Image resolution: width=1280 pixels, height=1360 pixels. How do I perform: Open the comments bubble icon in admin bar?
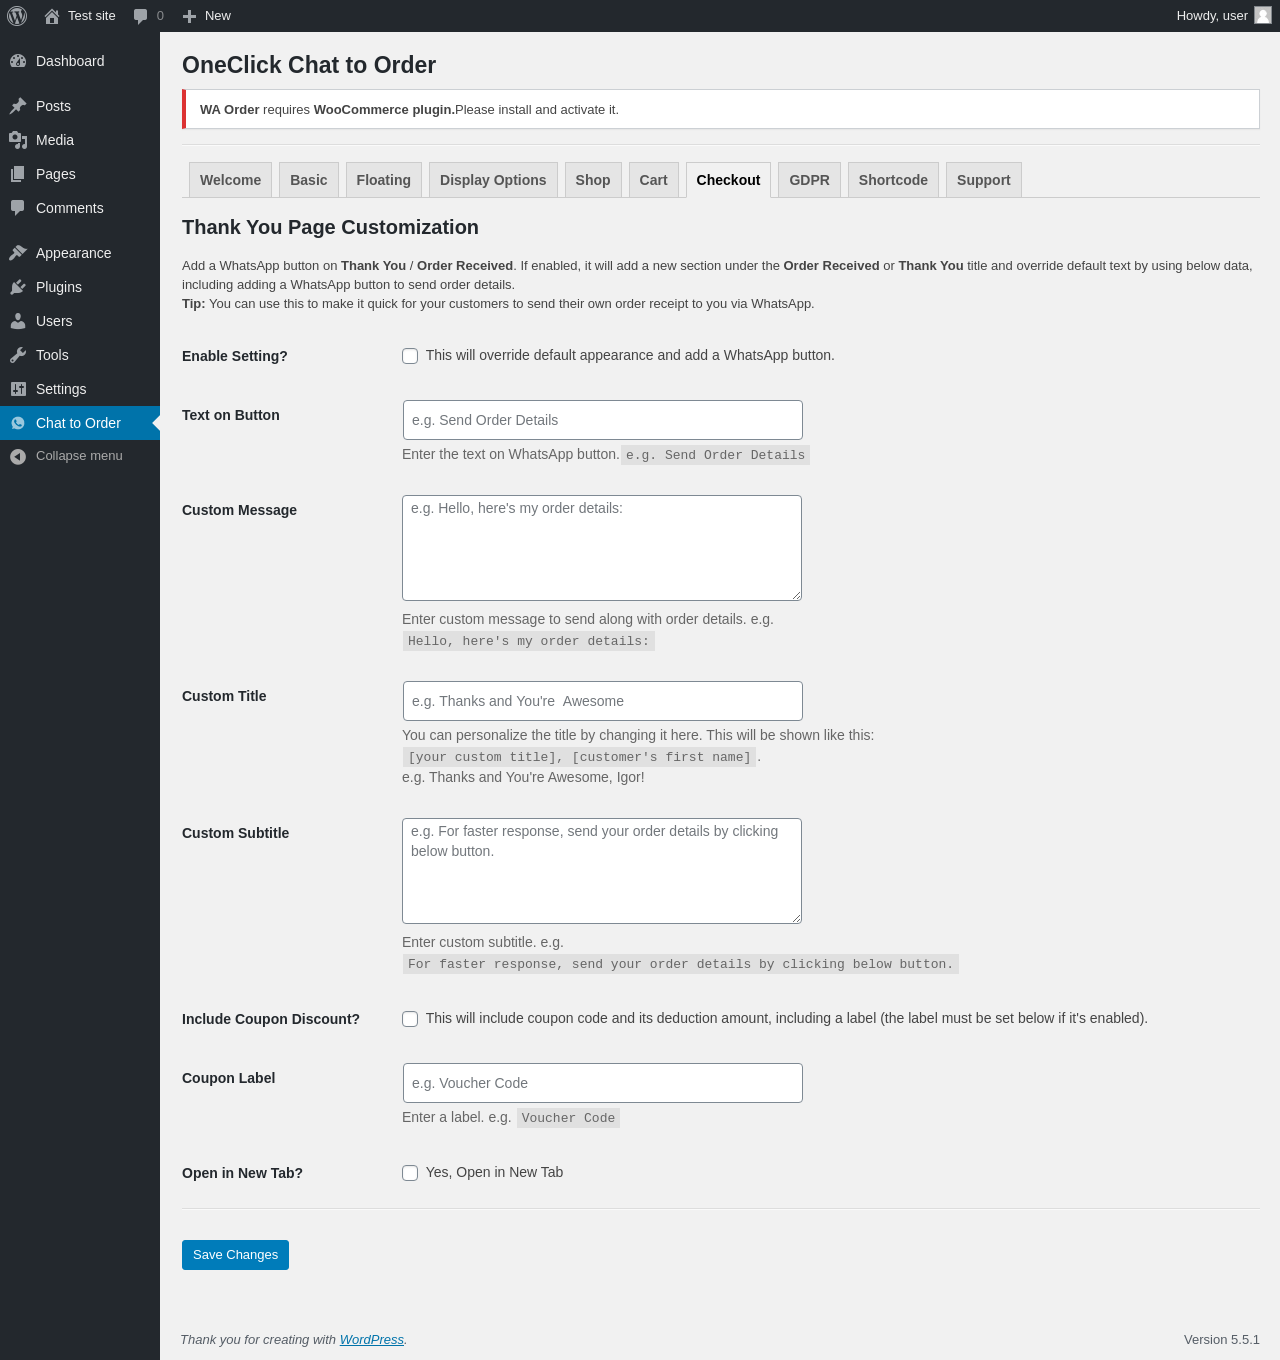click(140, 16)
